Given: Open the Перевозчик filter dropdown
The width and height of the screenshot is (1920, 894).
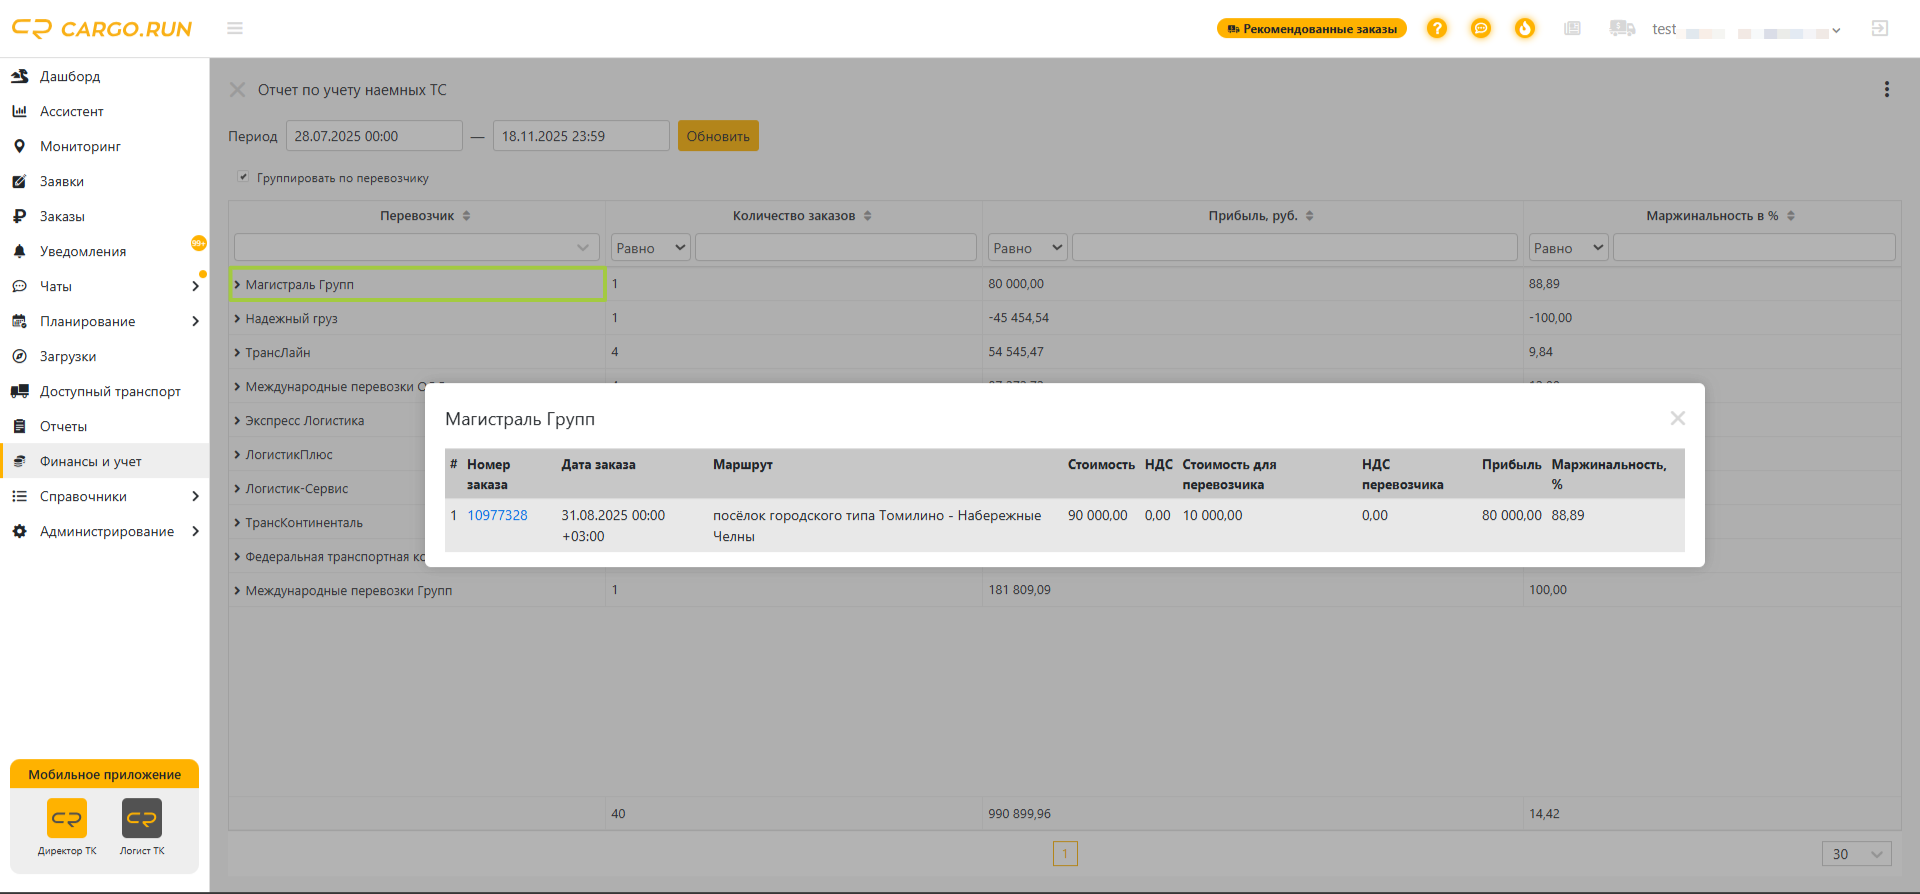Looking at the screenshot, I should pyautogui.click(x=417, y=248).
